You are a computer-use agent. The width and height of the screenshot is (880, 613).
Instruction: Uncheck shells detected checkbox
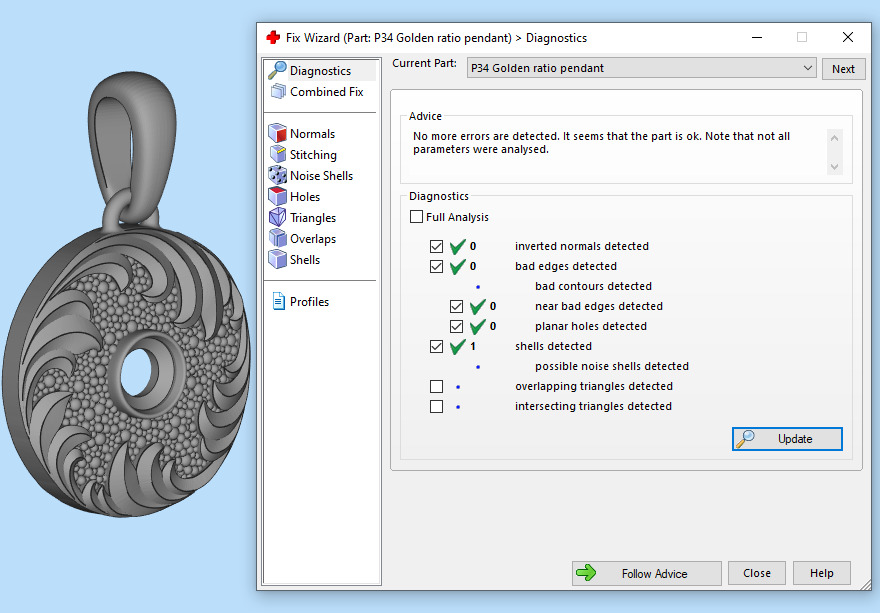coord(436,346)
